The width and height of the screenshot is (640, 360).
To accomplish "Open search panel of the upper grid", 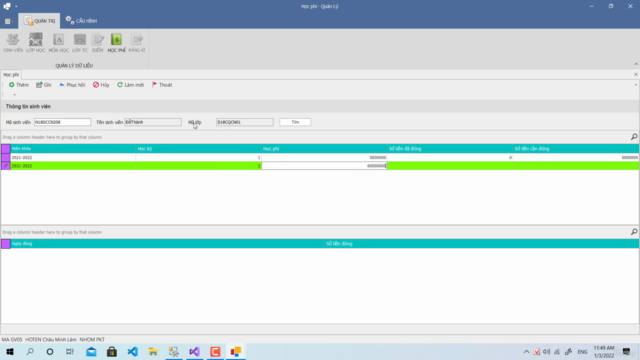I will click(634, 137).
